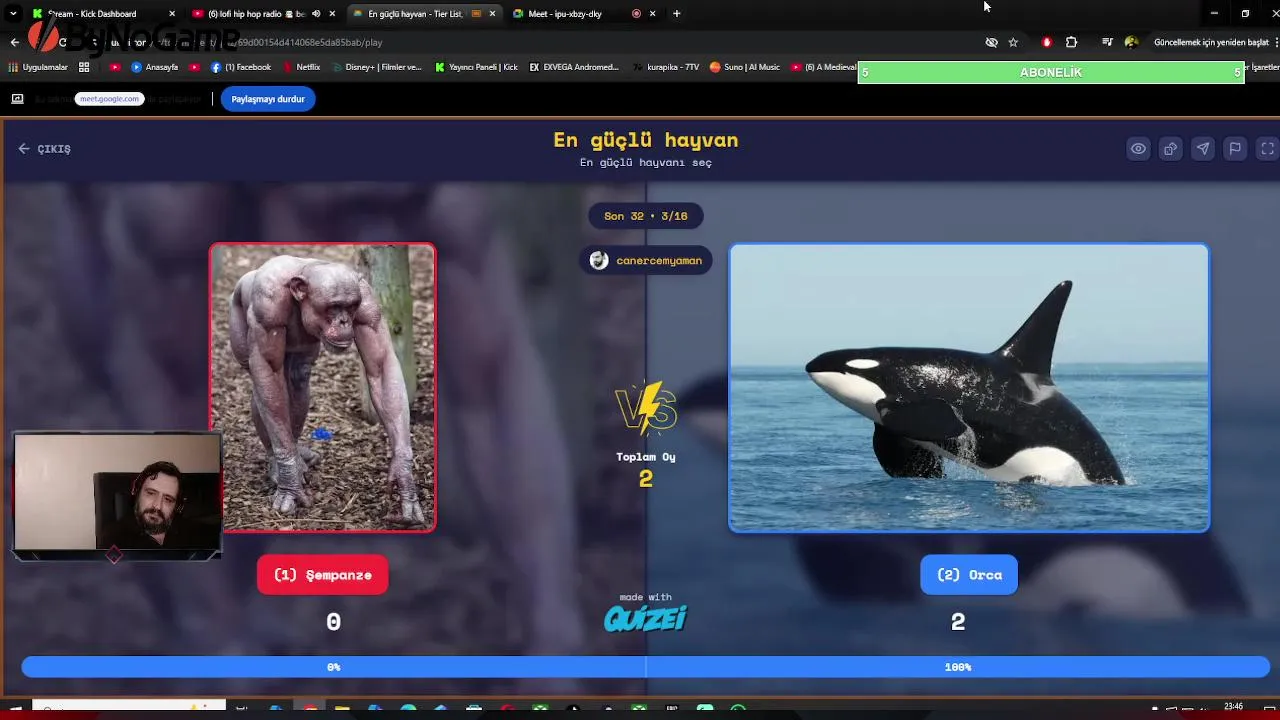Open the tab search dropdown arrow
Image resolution: width=1280 pixels, height=720 pixels.
click(x=13, y=14)
